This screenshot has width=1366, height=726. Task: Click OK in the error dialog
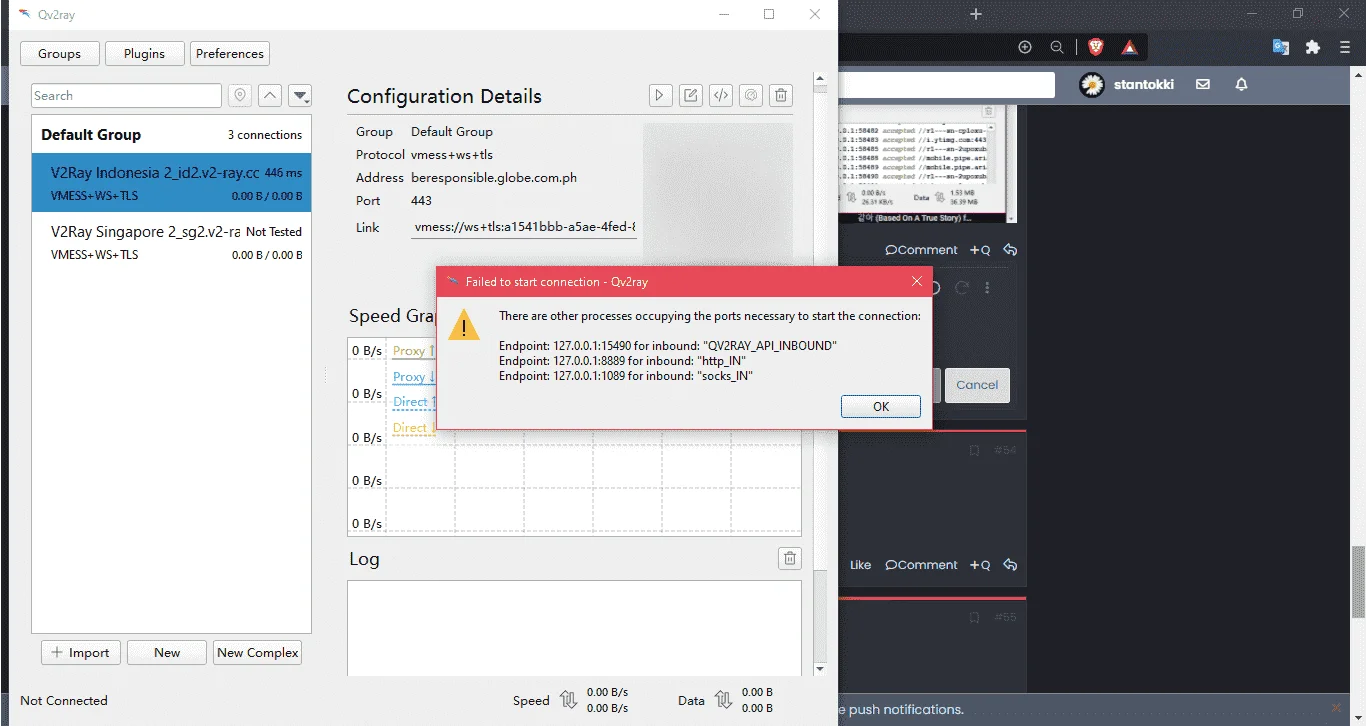click(881, 406)
